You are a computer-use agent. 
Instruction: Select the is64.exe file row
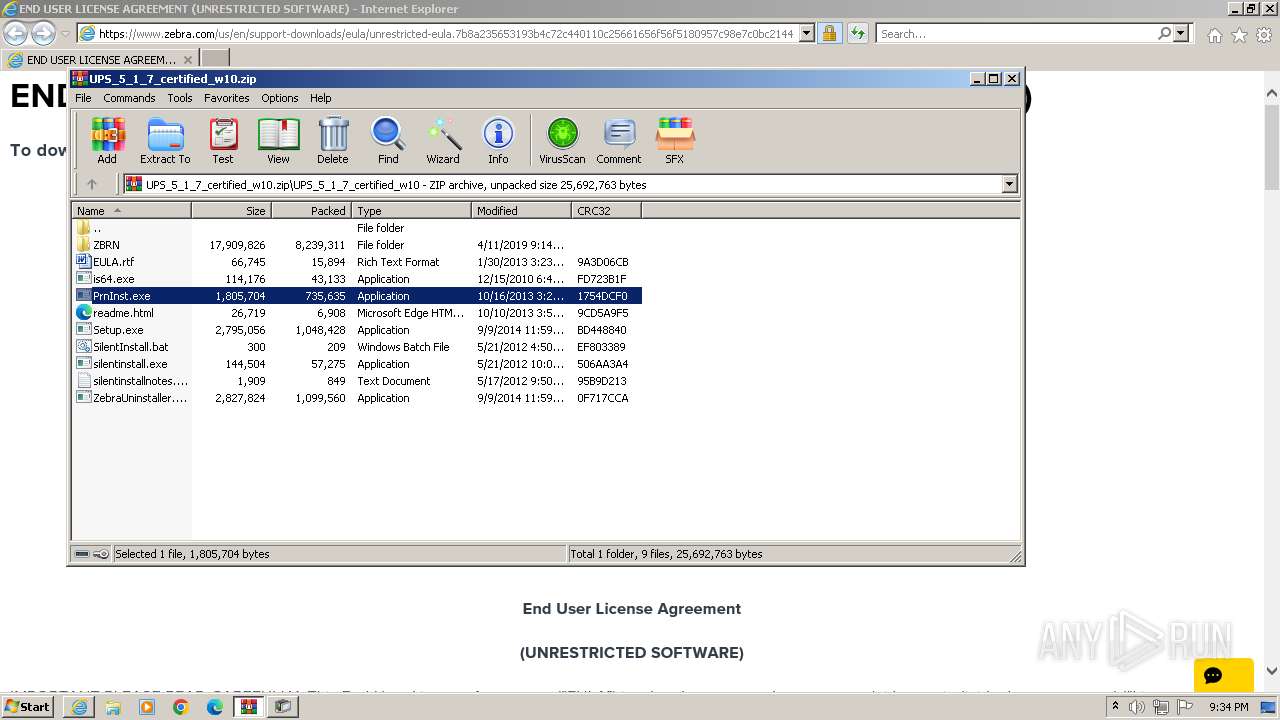[x=357, y=279]
